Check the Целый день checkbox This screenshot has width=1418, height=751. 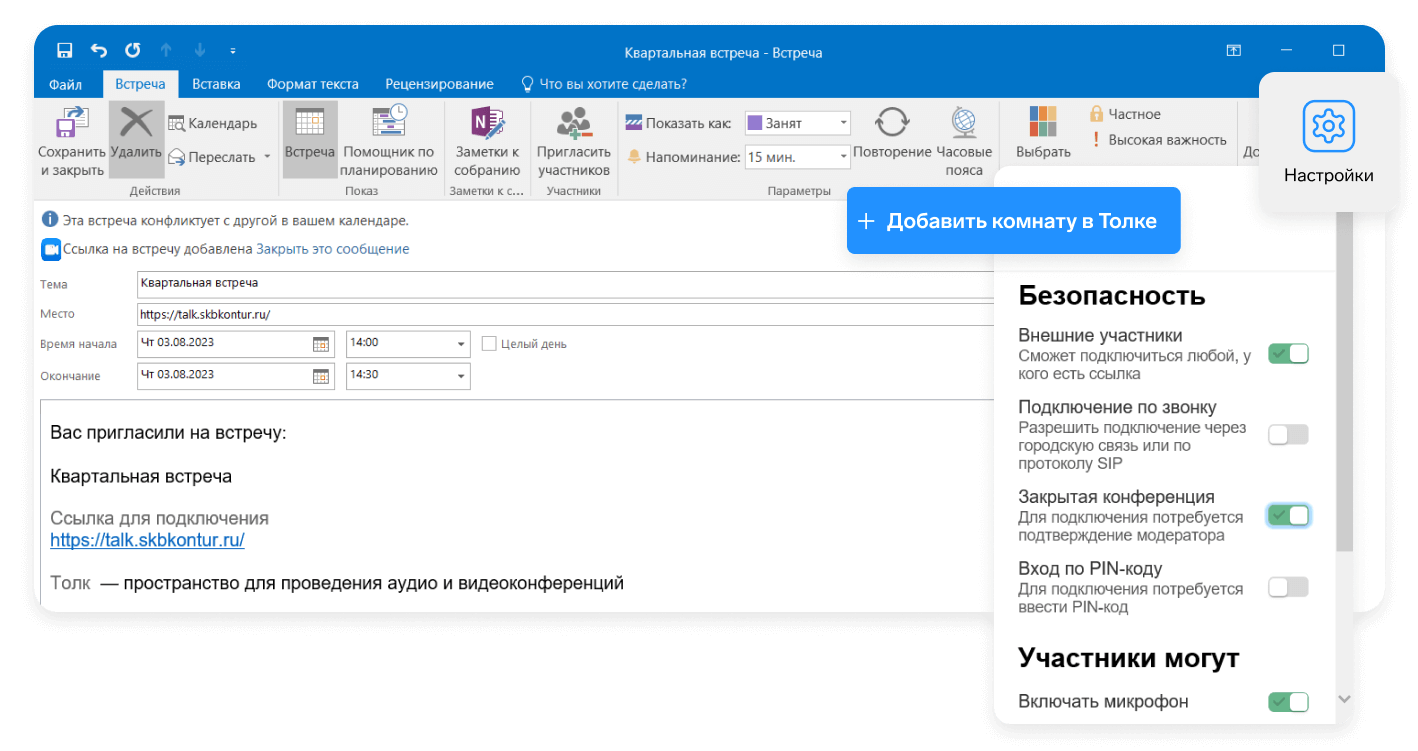pyautogui.click(x=489, y=344)
